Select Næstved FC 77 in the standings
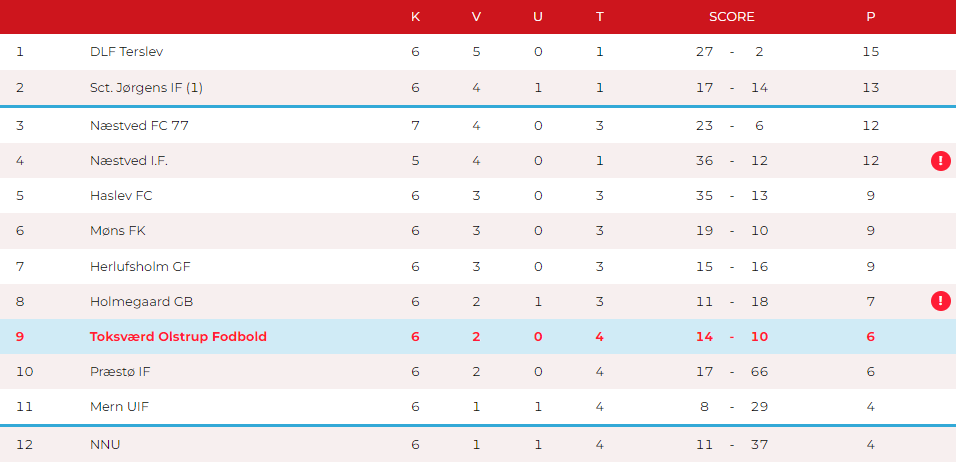The image size is (958, 462). click(x=139, y=126)
